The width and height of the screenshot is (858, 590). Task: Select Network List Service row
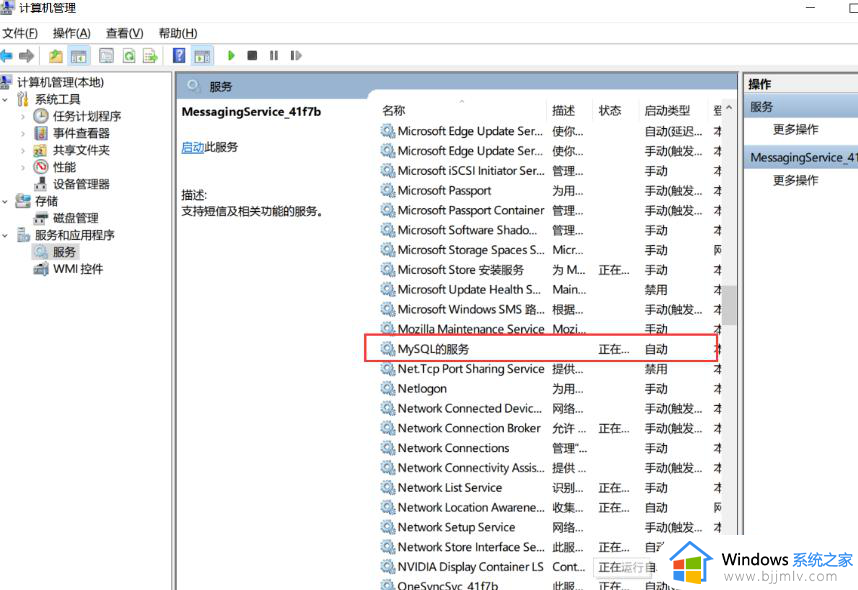click(x=550, y=488)
